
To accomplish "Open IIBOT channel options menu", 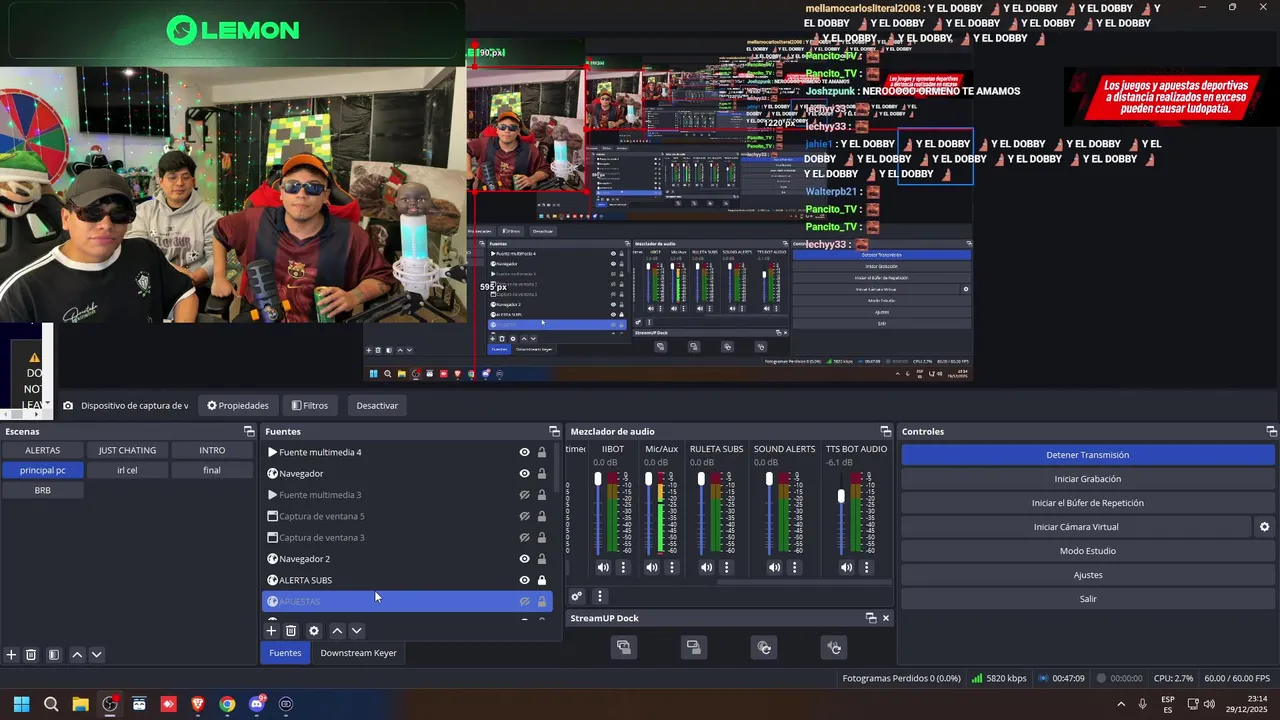I will tap(623, 567).
